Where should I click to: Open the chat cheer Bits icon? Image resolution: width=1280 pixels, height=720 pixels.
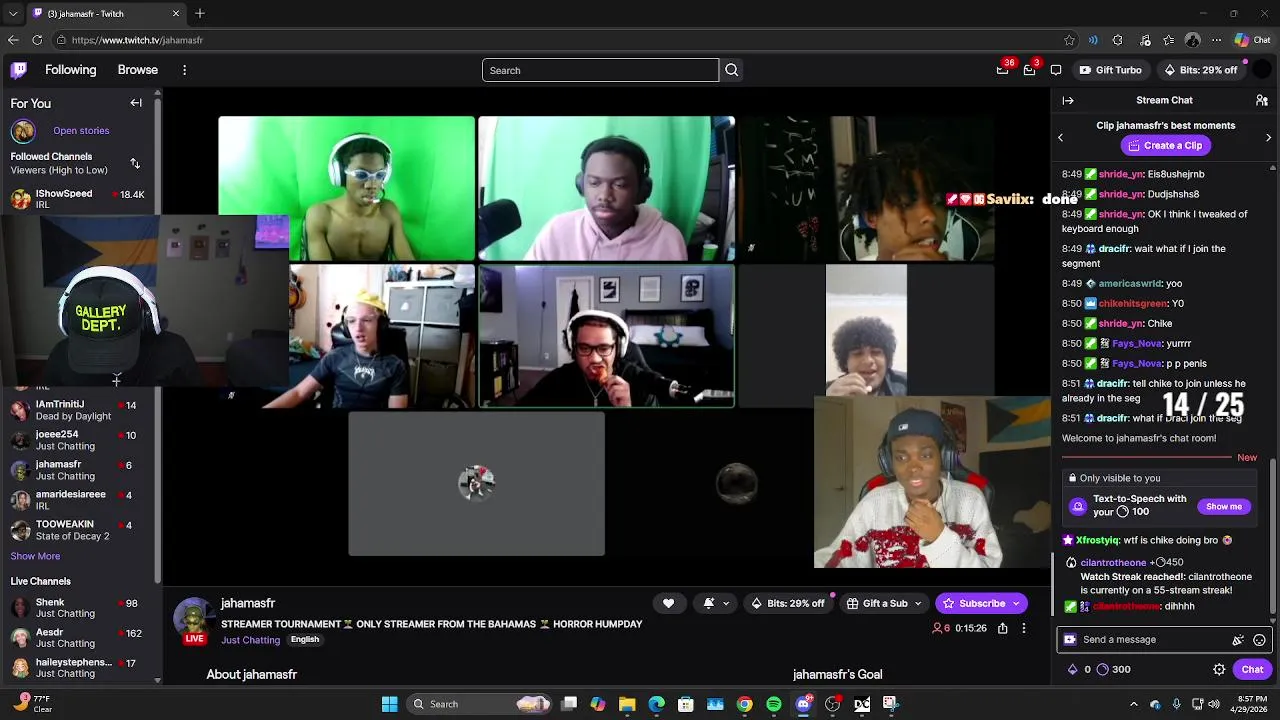point(1238,640)
